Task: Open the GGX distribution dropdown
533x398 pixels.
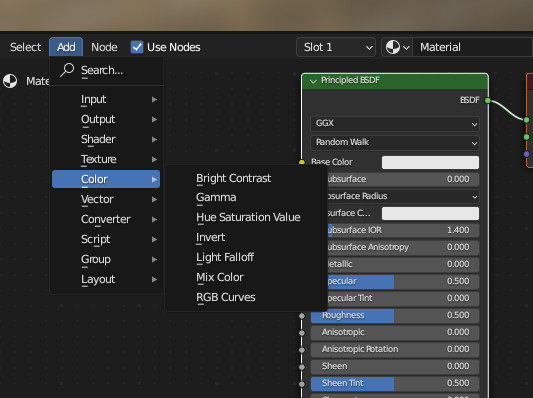Action: click(x=395, y=123)
